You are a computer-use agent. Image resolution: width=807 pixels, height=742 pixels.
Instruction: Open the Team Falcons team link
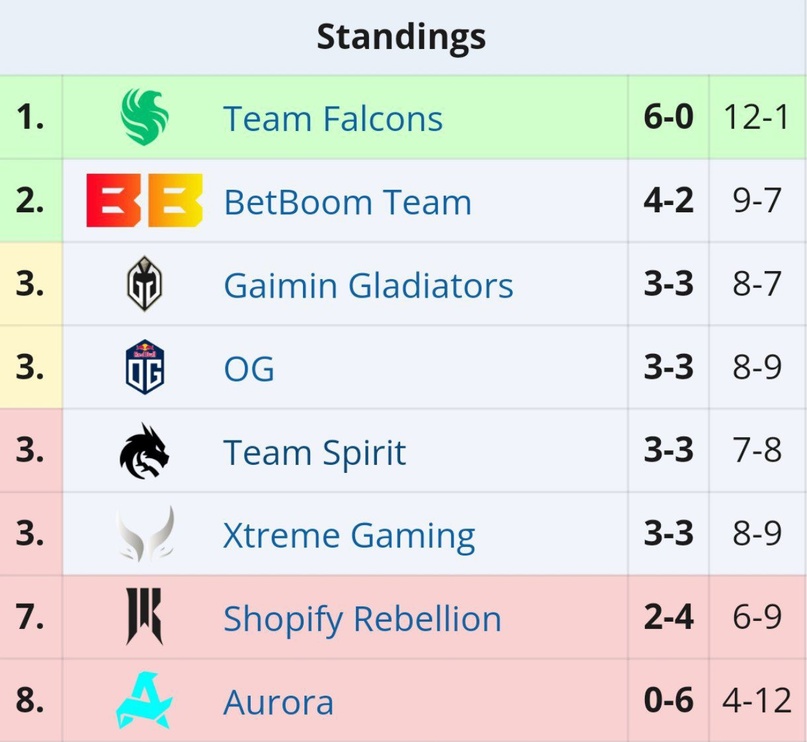click(333, 118)
